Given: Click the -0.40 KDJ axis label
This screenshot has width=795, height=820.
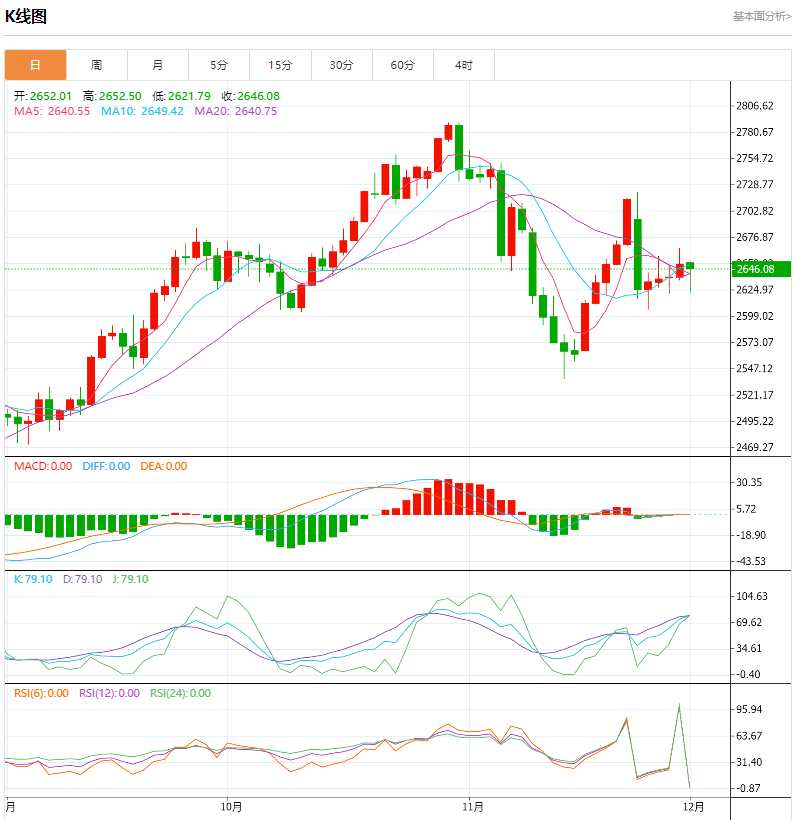Looking at the screenshot, I should coord(748,675).
